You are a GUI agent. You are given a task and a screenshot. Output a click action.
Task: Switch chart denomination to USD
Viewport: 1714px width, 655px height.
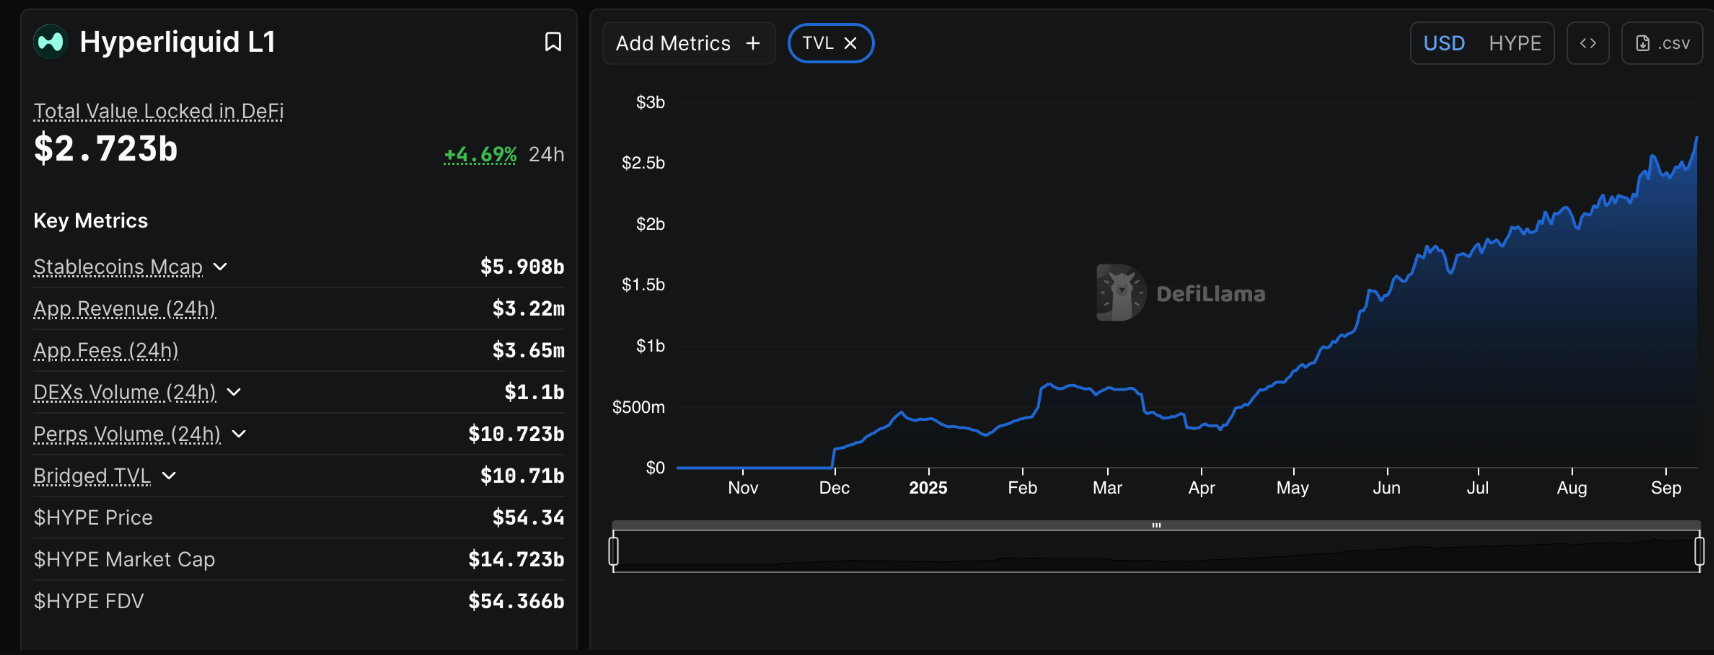1444,43
